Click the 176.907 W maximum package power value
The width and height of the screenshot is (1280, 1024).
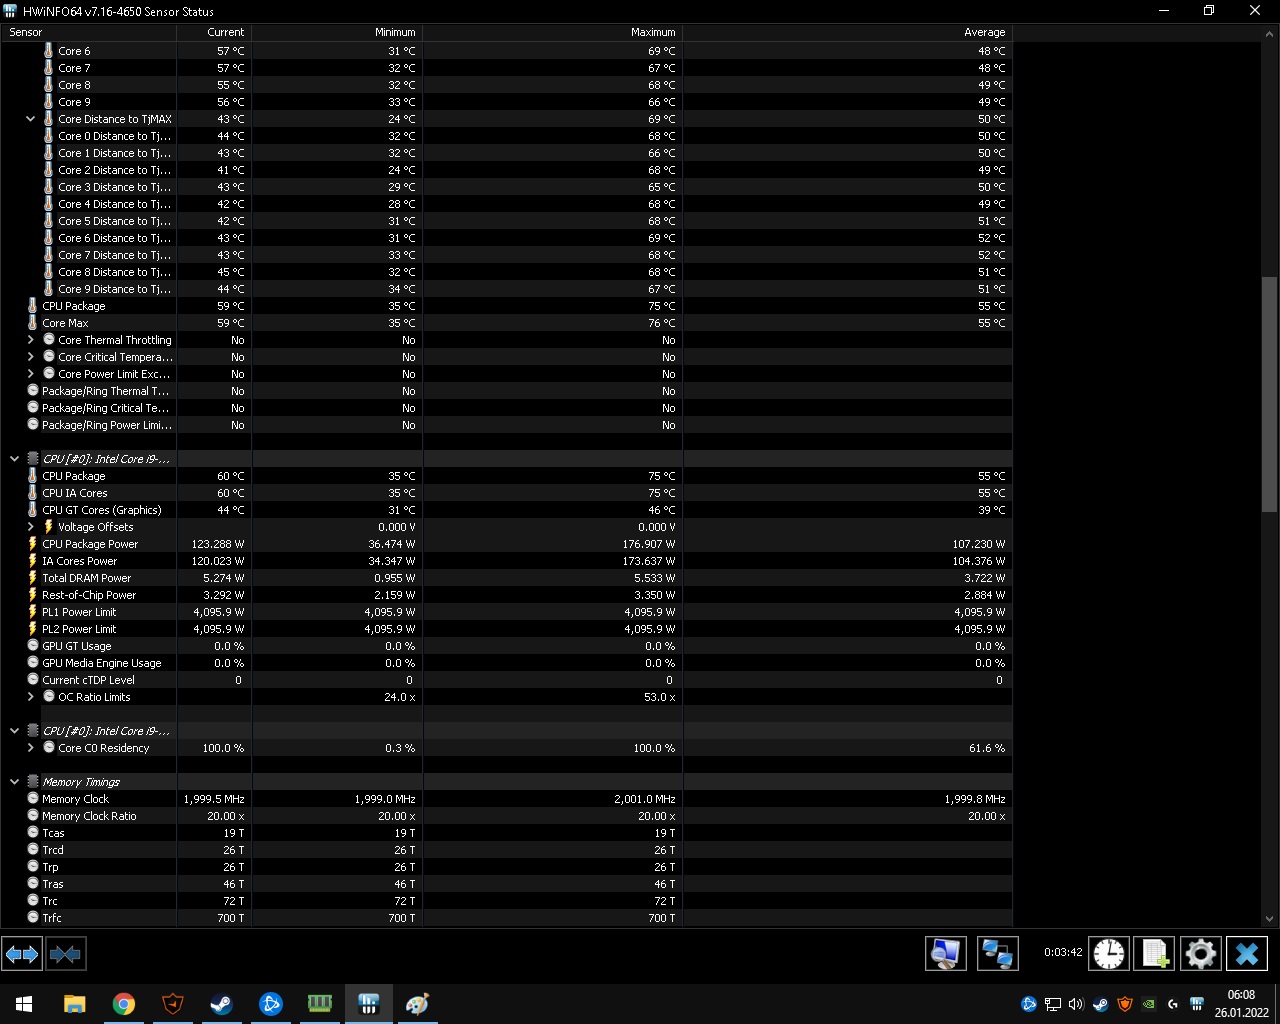[x=649, y=544]
